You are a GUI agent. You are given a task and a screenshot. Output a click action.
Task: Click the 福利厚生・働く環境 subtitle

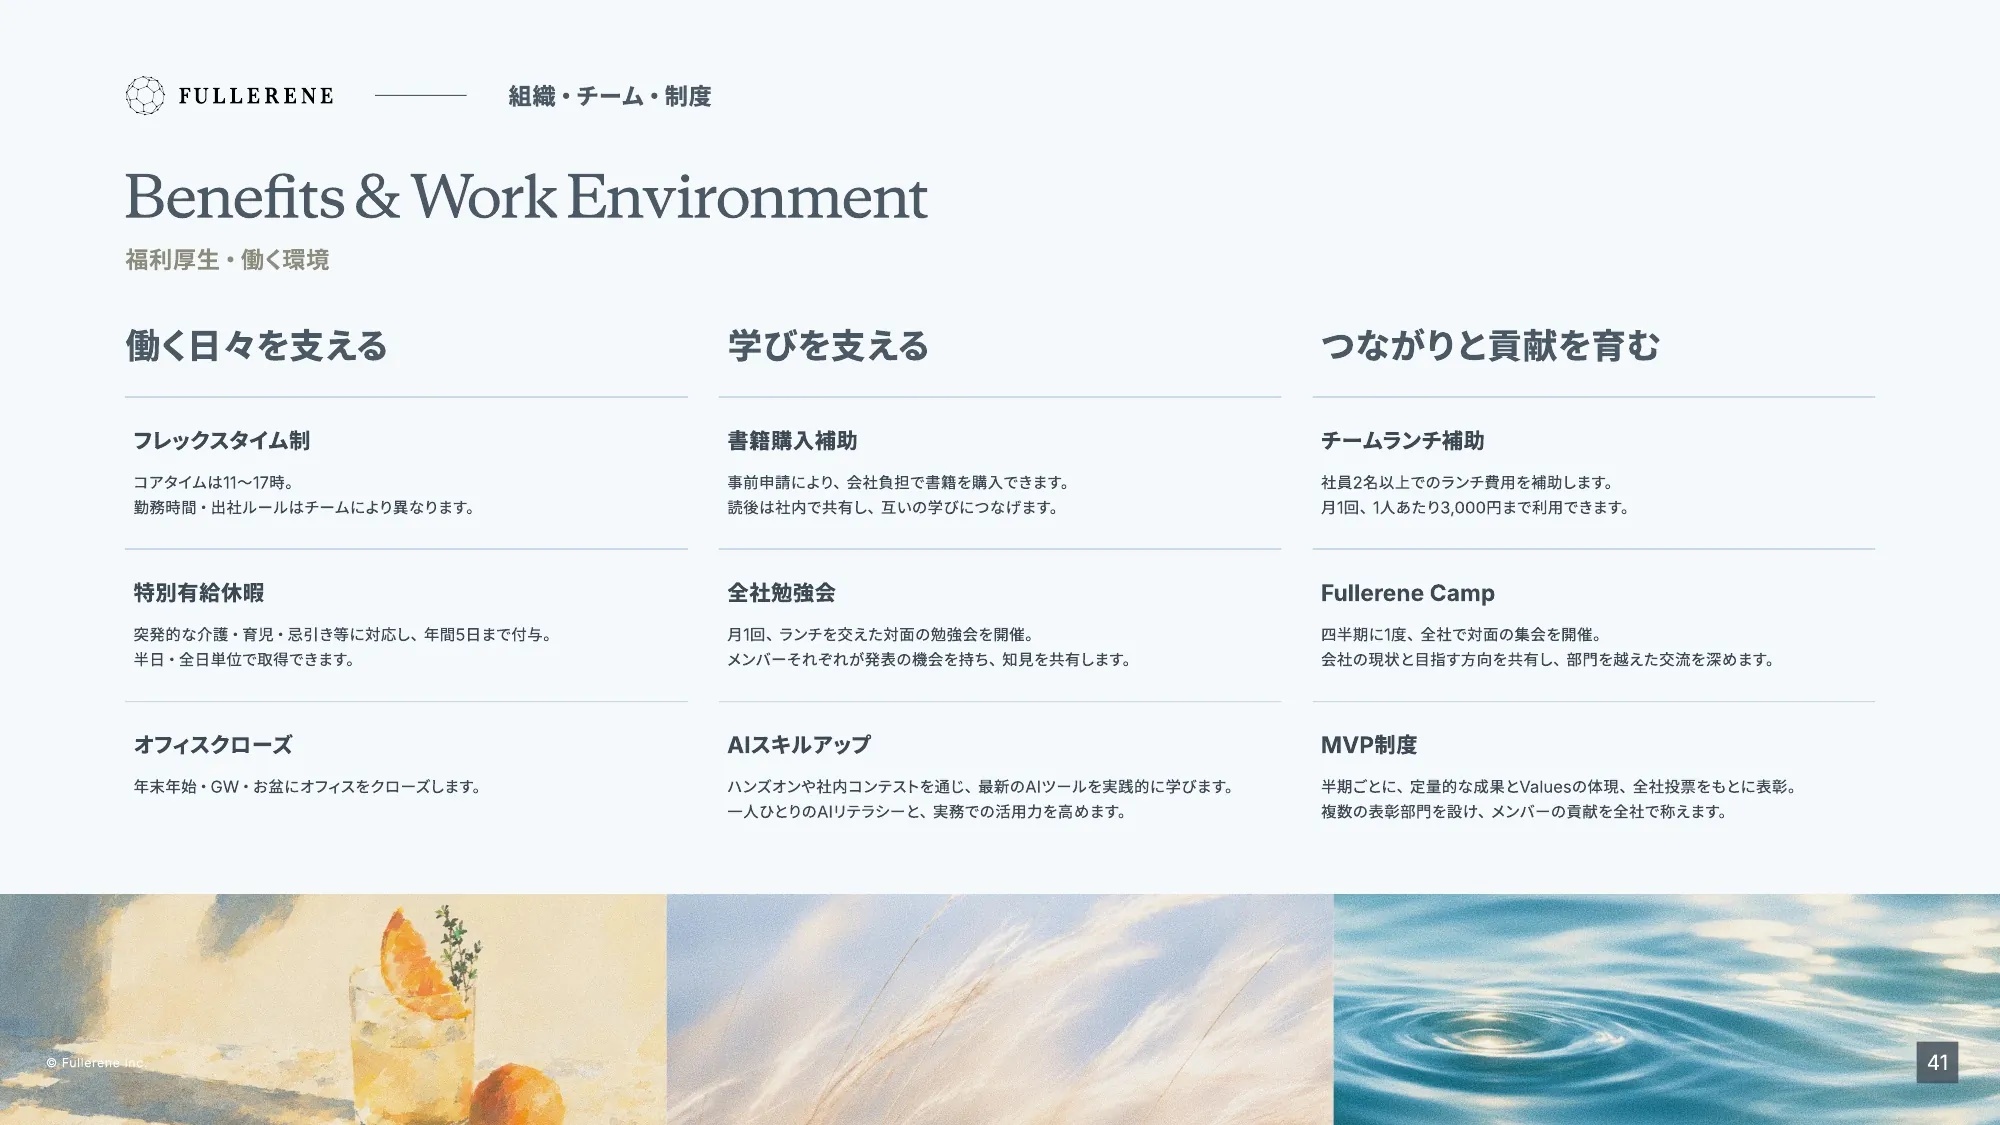[x=227, y=260]
